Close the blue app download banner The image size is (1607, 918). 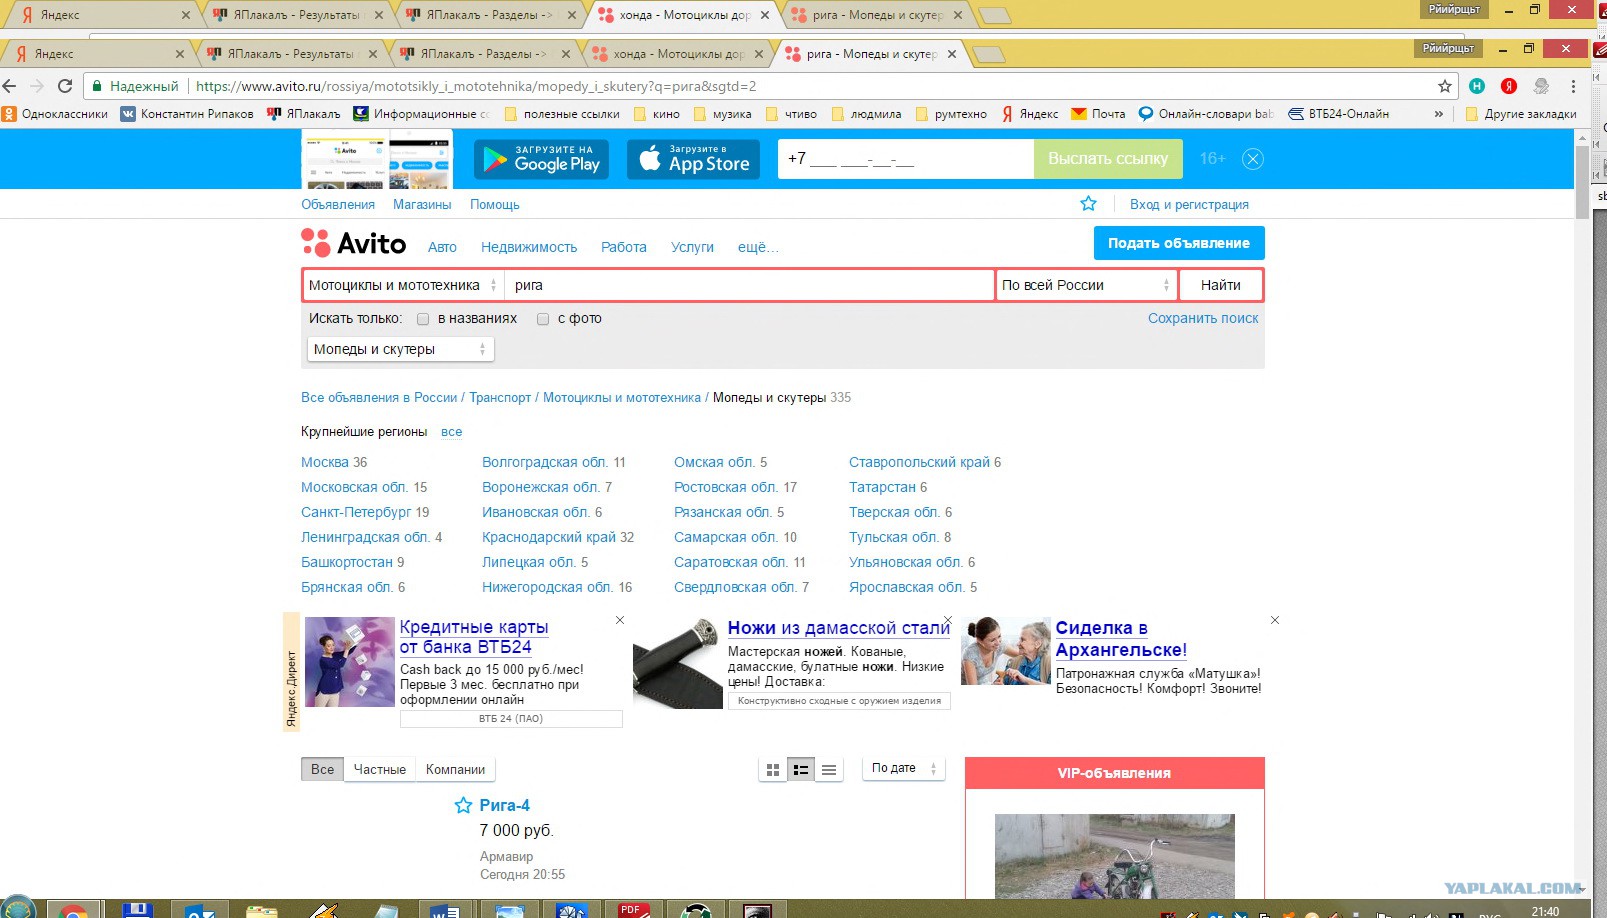(1253, 159)
